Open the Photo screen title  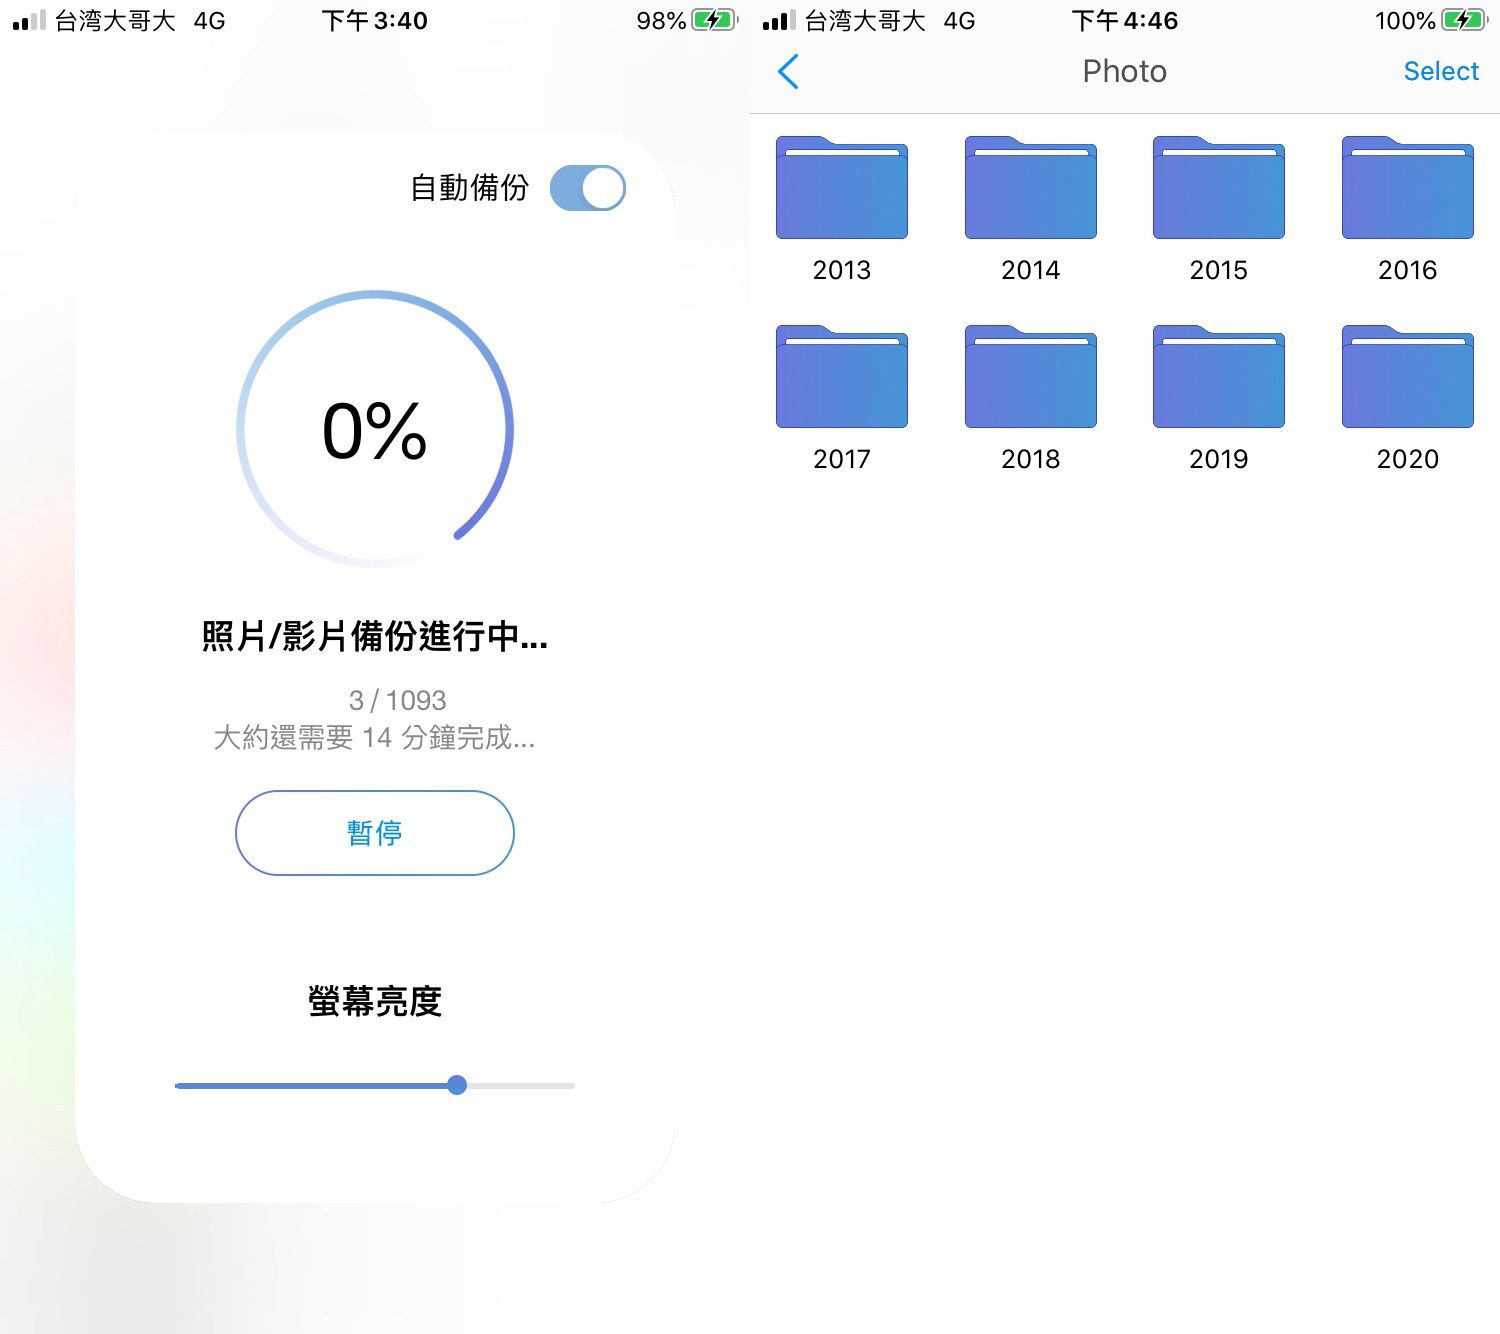point(1124,71)
